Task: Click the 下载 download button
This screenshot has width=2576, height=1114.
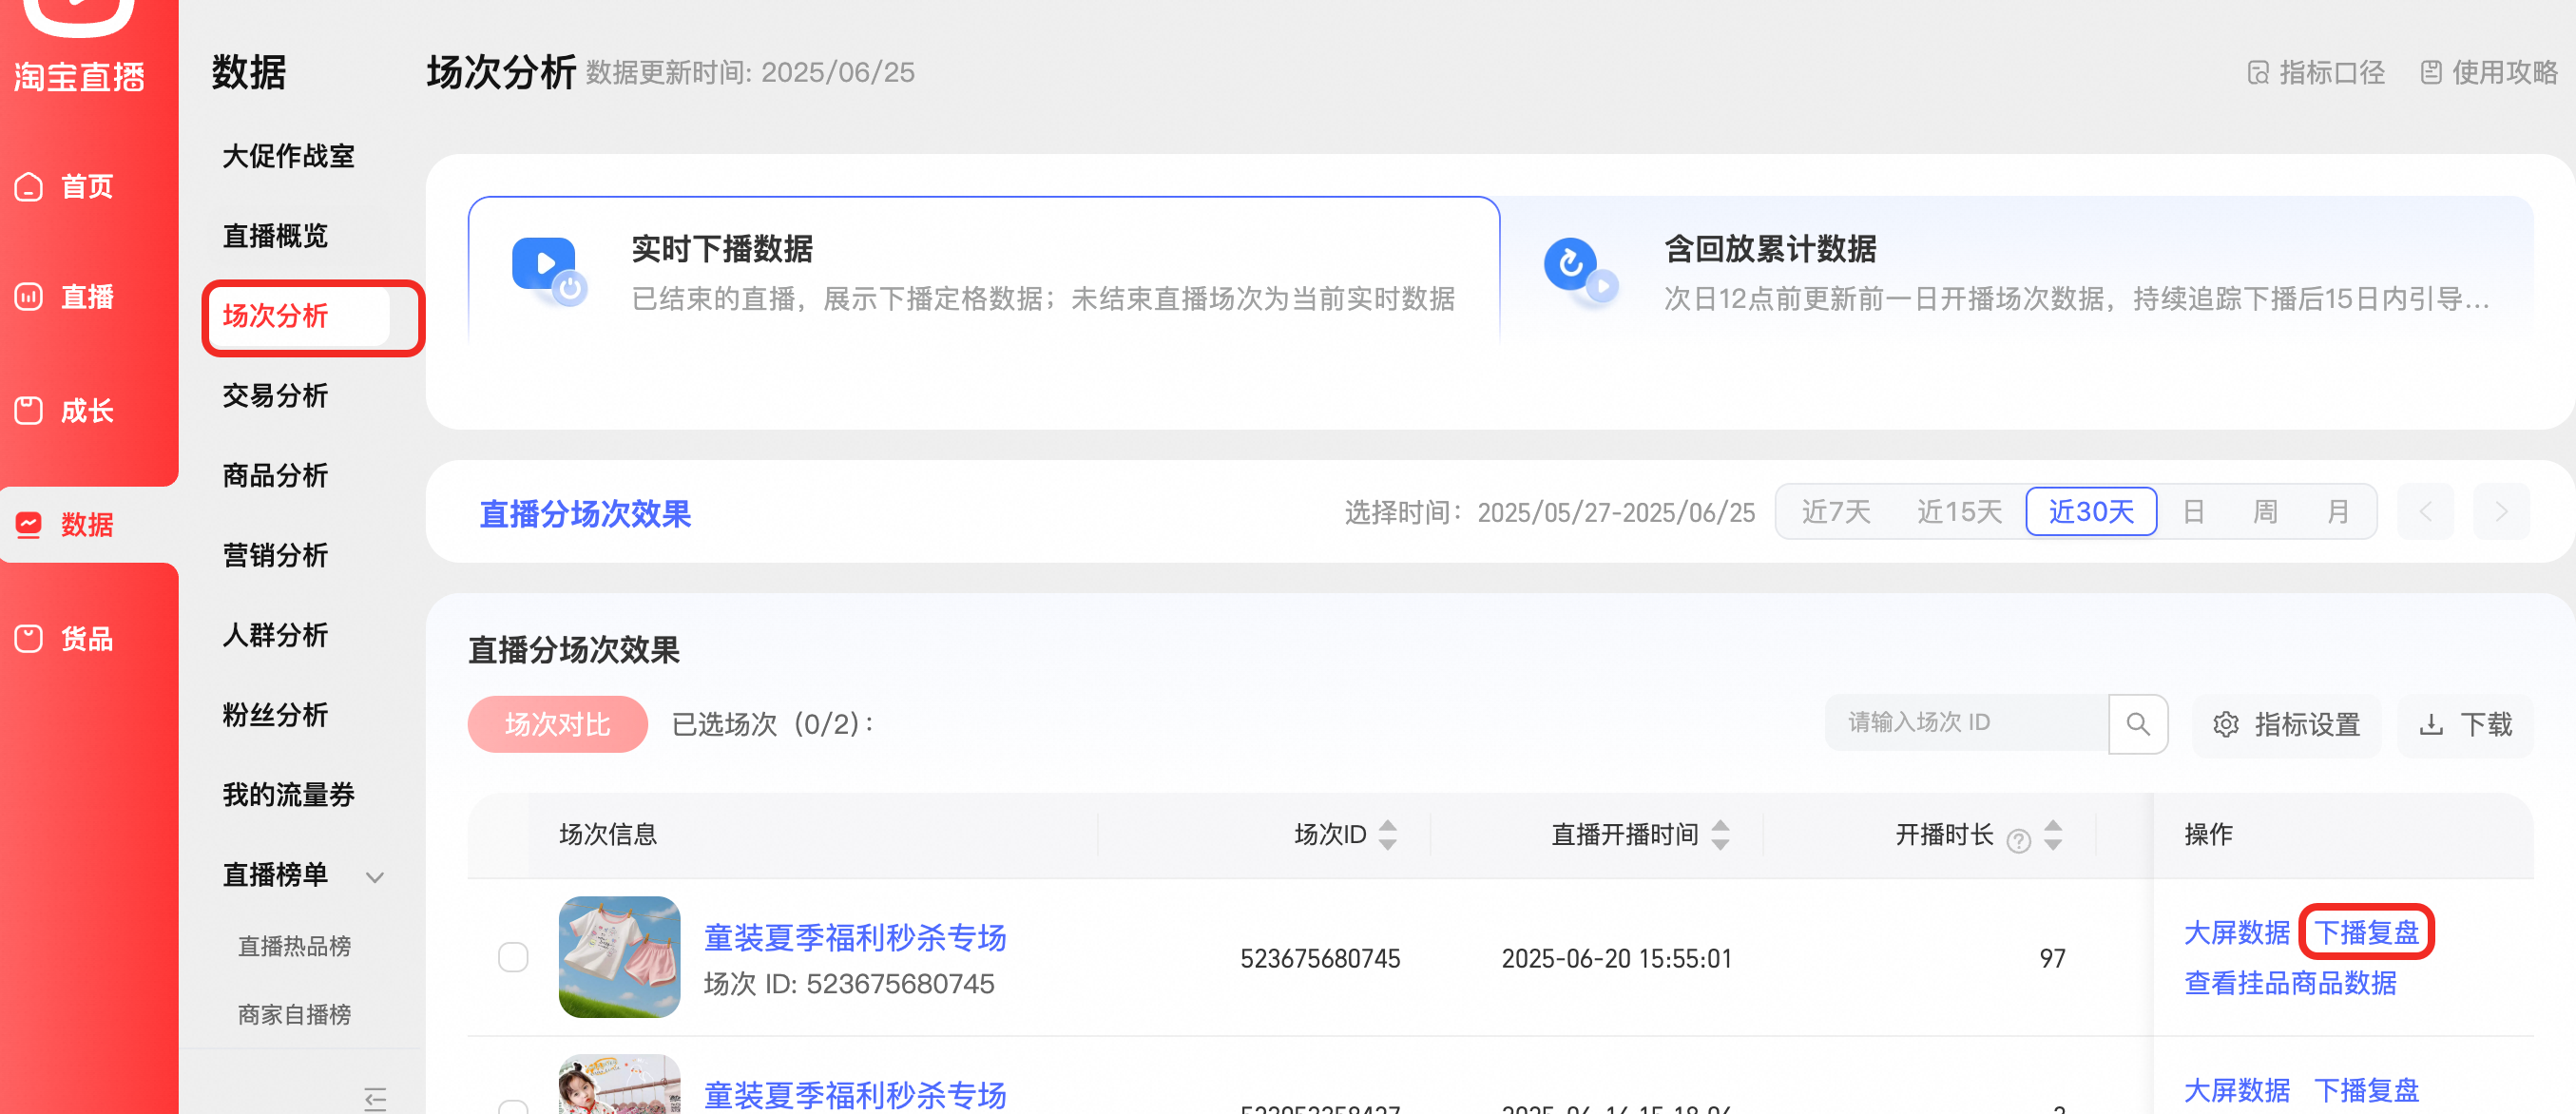Action: point(2464,724)
